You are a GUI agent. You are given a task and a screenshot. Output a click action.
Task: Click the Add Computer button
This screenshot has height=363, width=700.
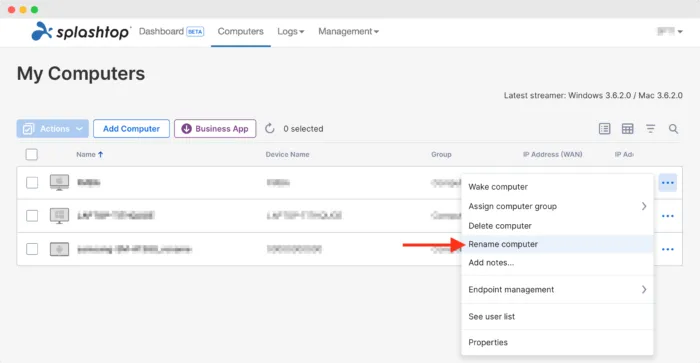coord(131,129)
